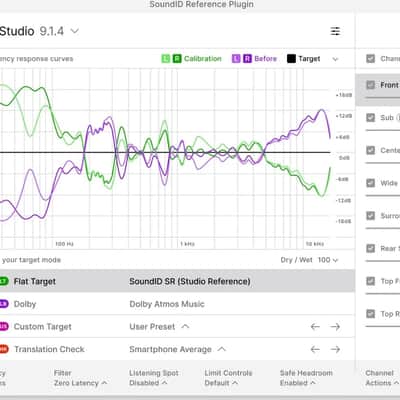Image resolution: width=400 pixels, height=400 pixels.
Task: Expand the curve legend options chevron
Action: coord(335,59)
